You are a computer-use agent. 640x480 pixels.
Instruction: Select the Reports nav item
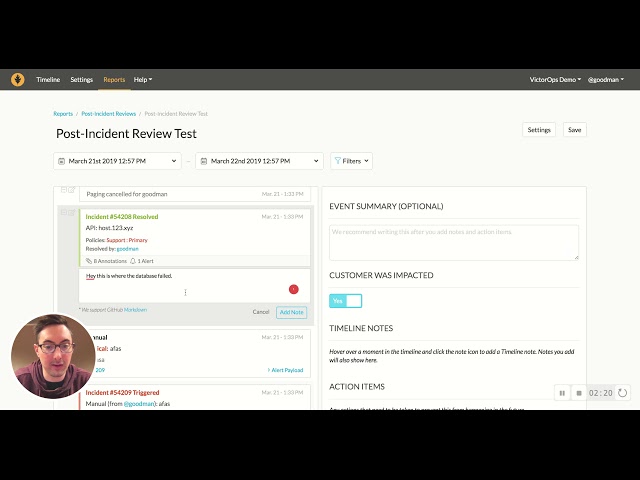pos(114,80)
